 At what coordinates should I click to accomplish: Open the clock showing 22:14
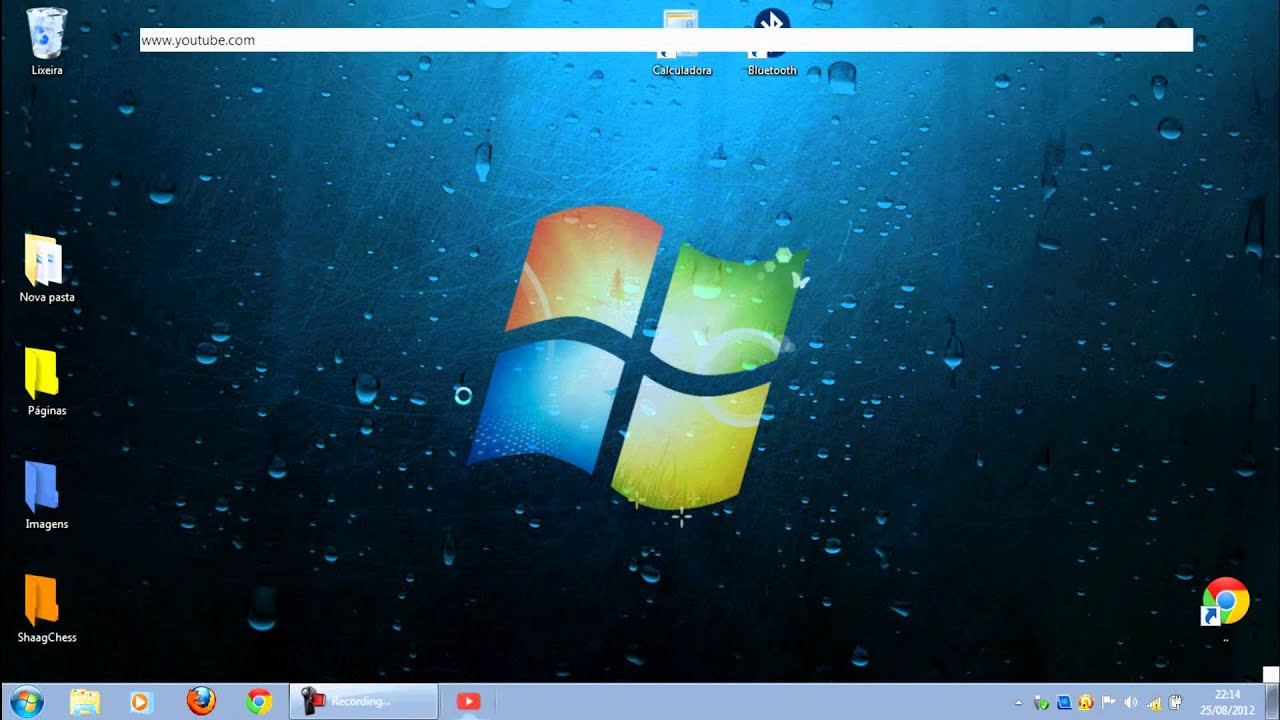[1227, 702]
